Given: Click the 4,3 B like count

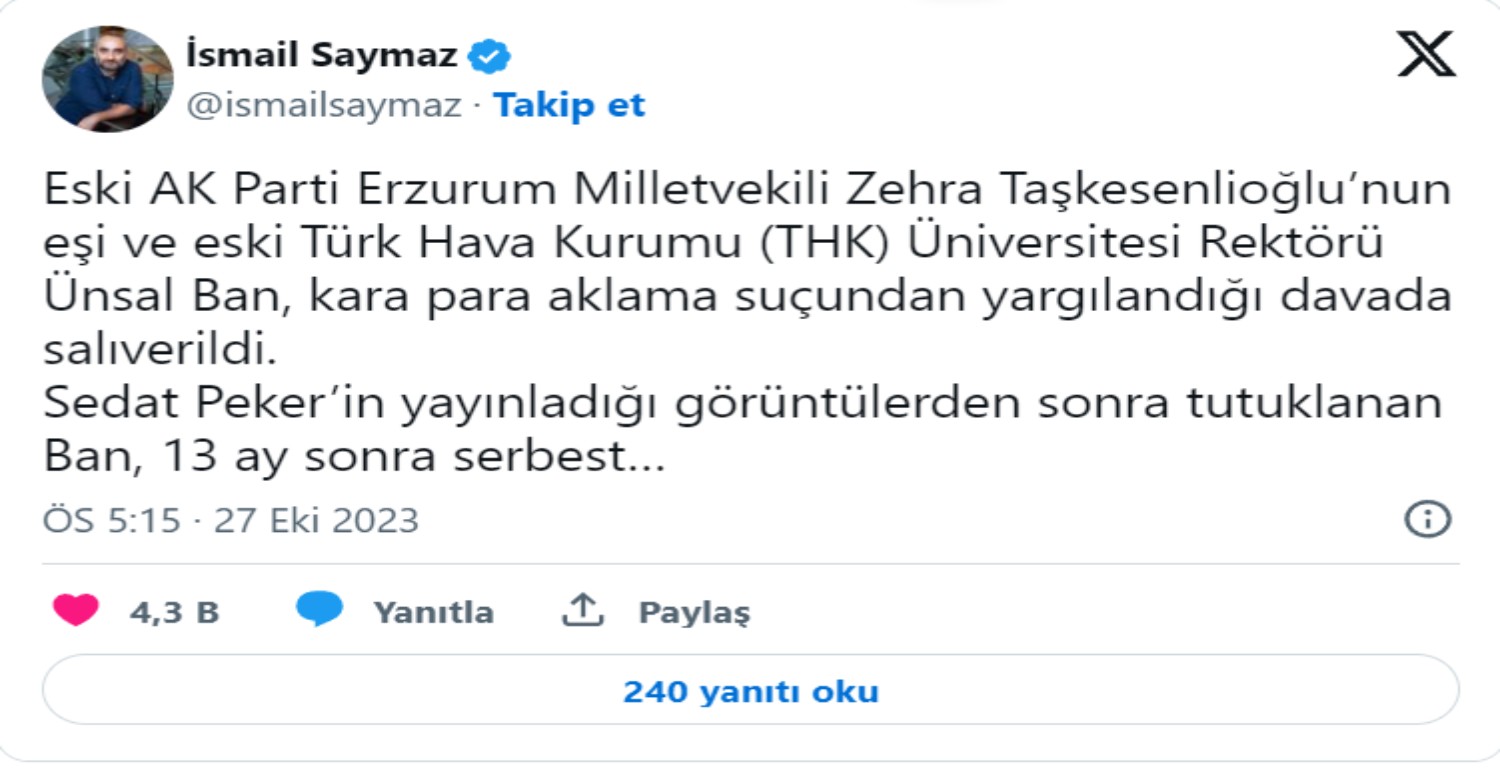Looking at the screenshot, I should [175, 611].
